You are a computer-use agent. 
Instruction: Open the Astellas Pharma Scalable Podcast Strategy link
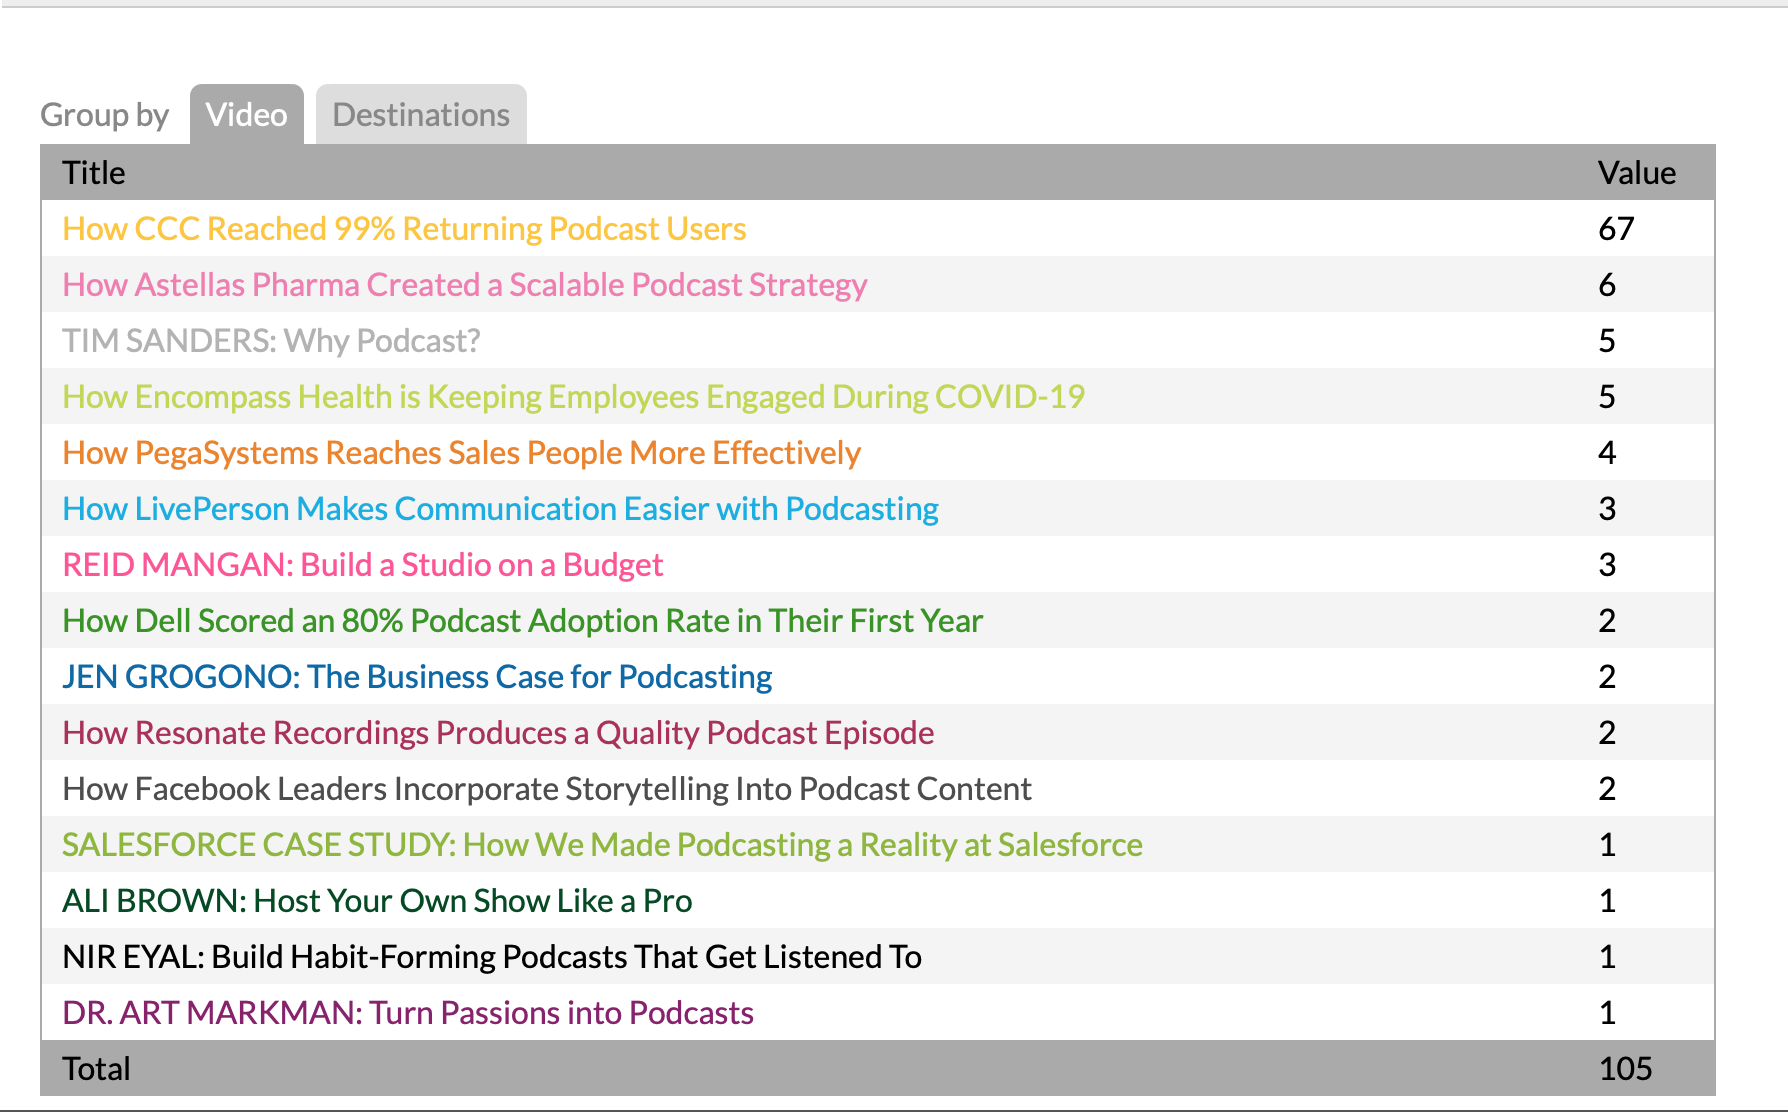(x=464, y=285)
